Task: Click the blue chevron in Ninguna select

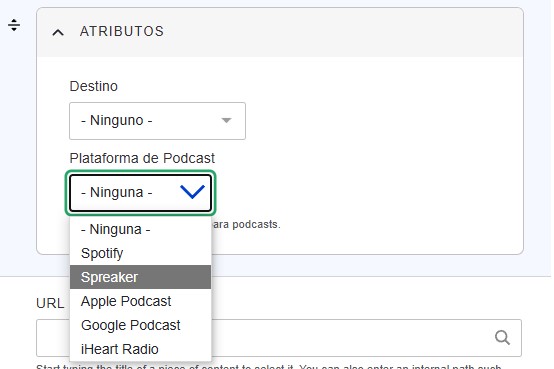Action: coord(193,192)
